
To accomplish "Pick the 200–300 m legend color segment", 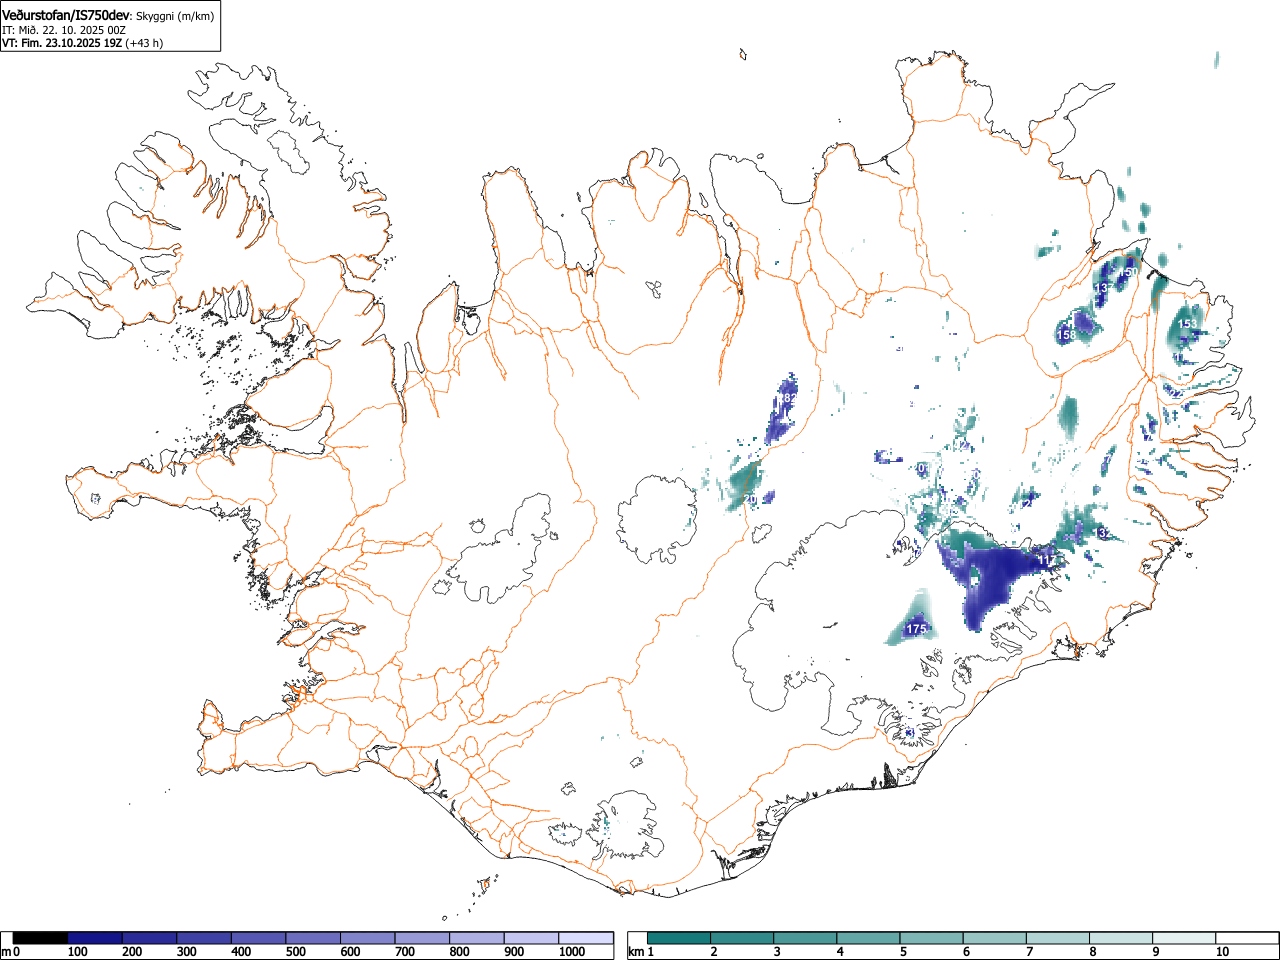I will pyautogui.click(x=149, y=938).
